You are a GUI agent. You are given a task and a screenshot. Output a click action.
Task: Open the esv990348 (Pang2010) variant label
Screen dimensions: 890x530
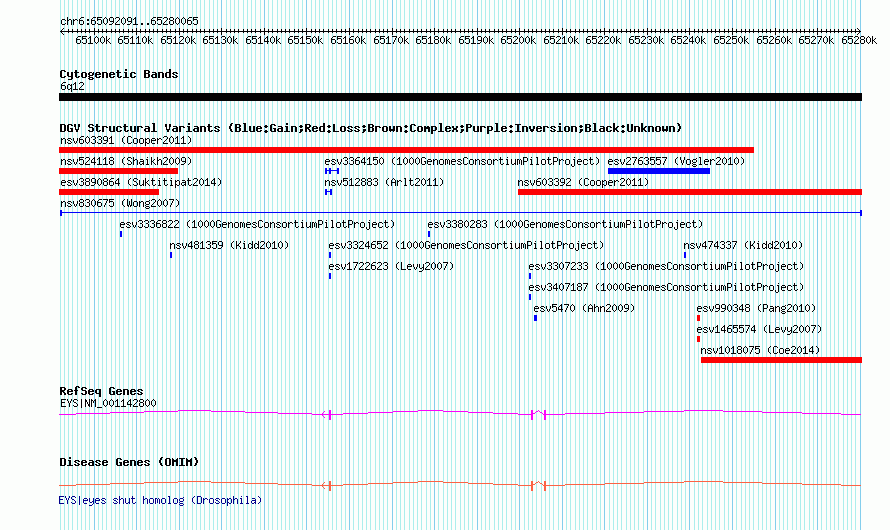(756, 309)
